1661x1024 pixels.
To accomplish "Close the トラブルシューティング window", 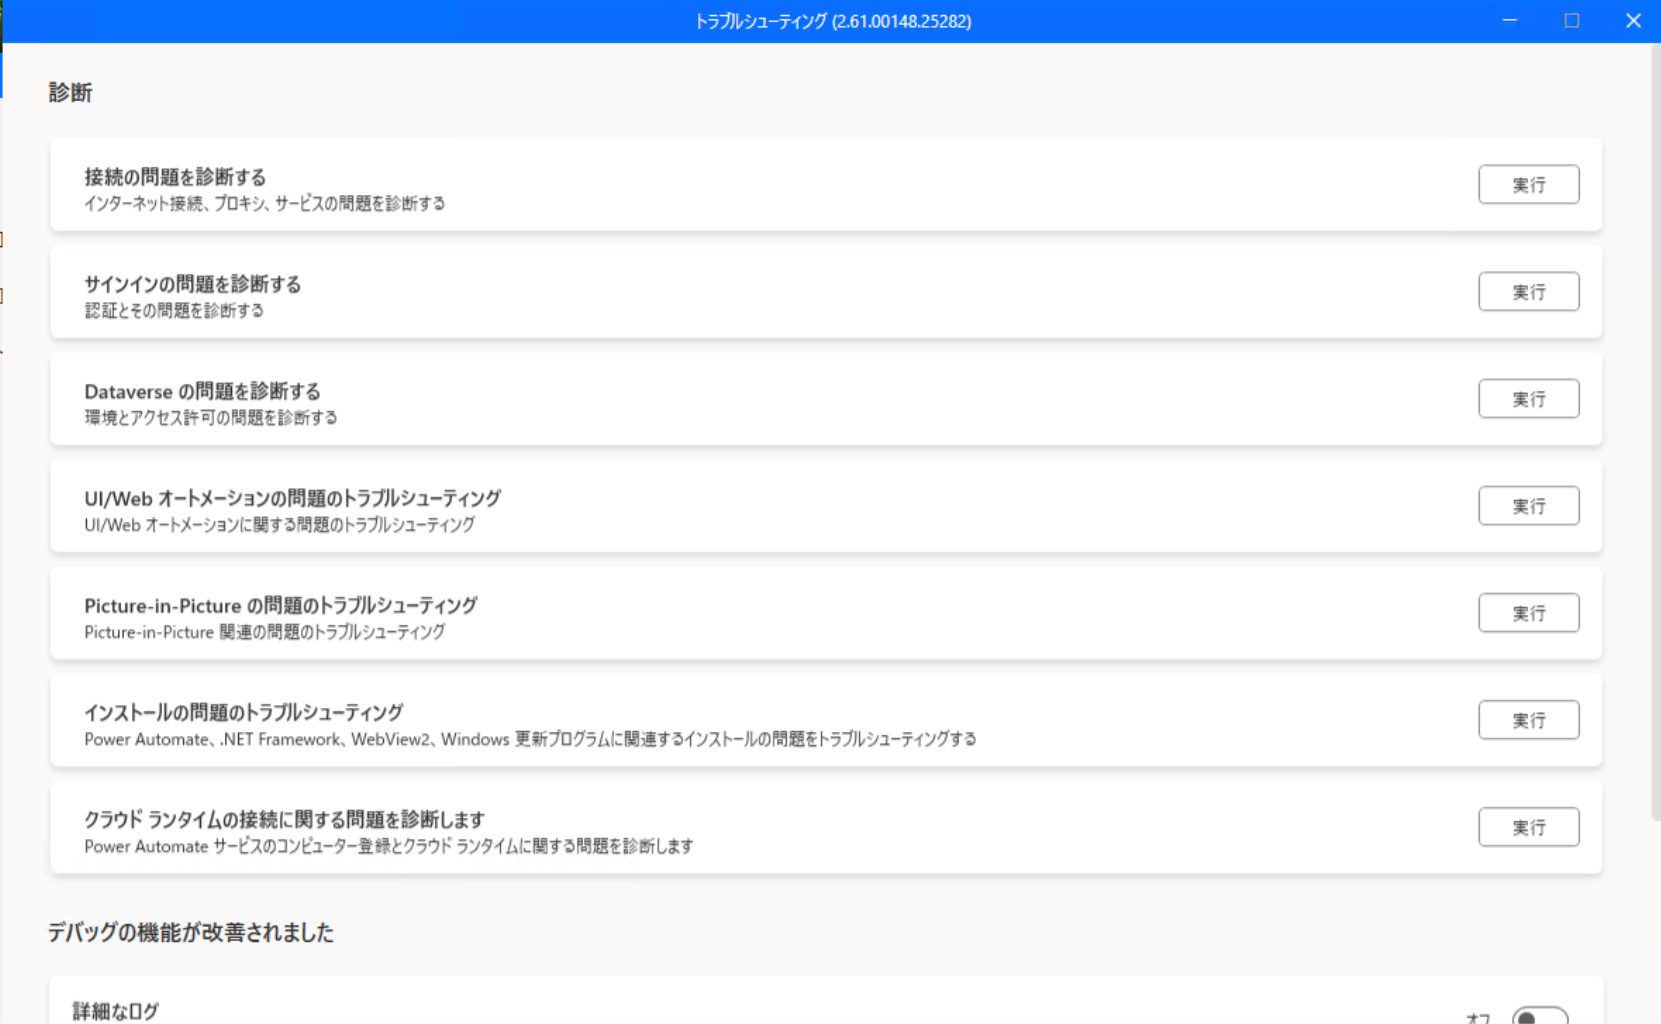I will point(1633,21).
